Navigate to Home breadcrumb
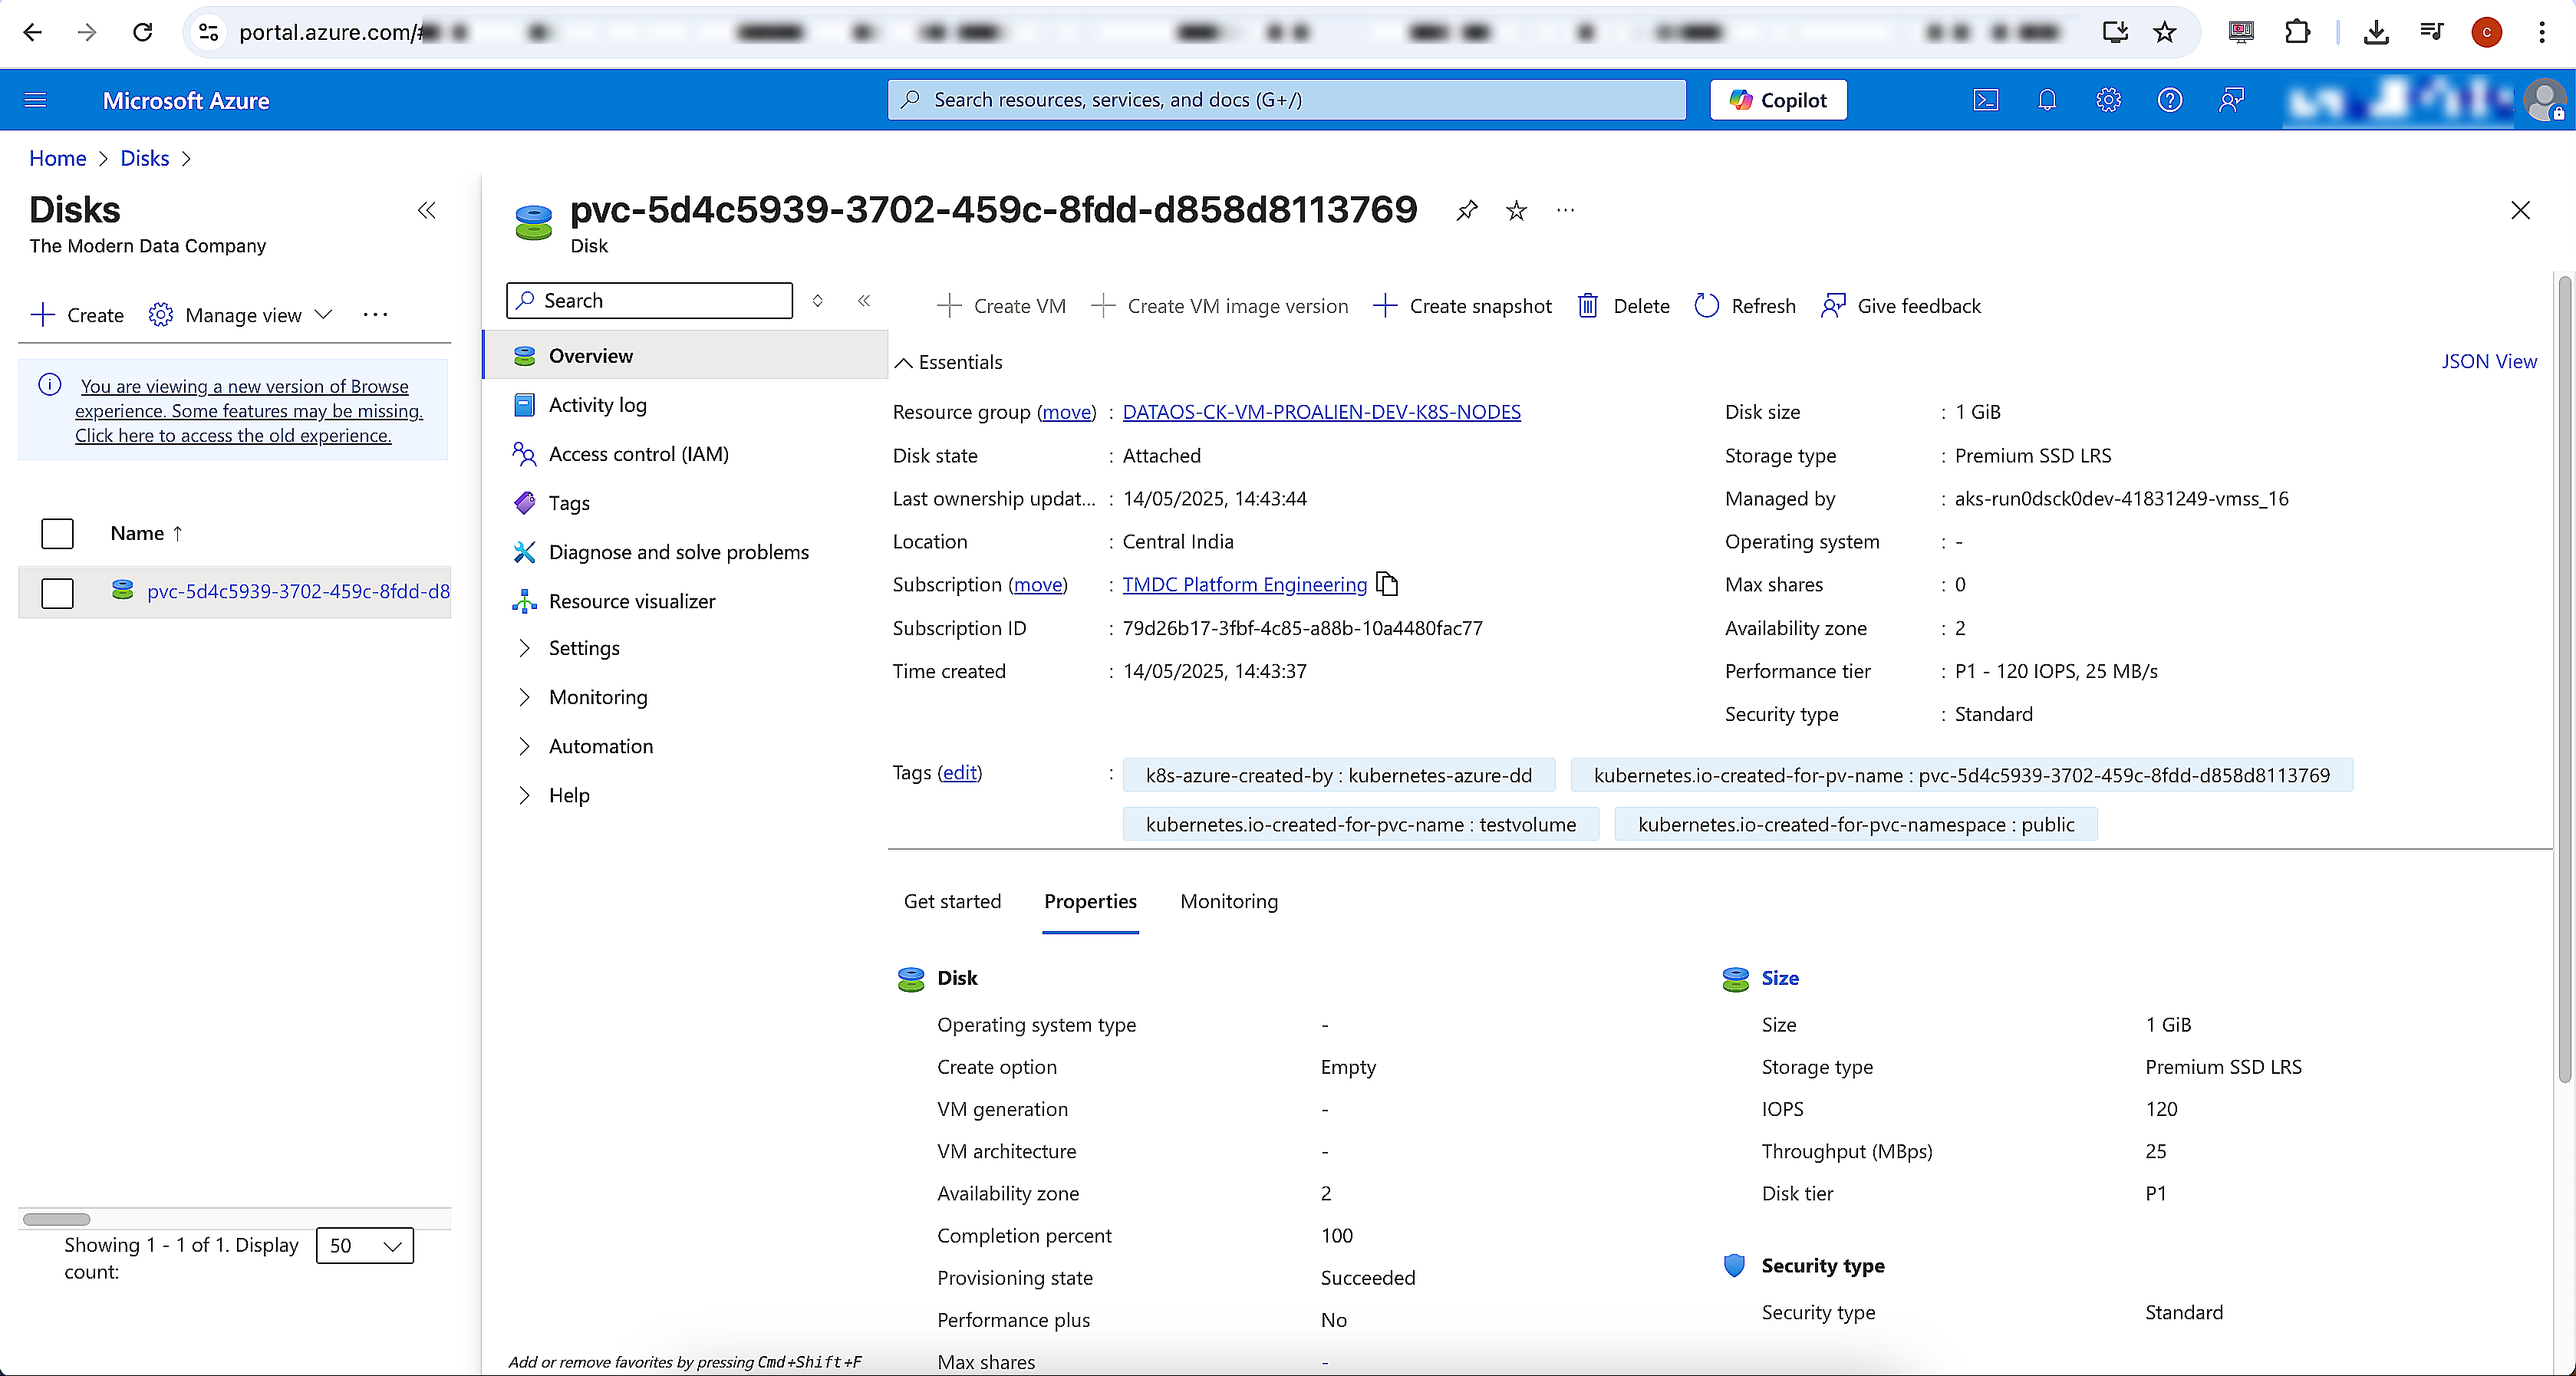Image resolution: width=2576 pixels, height=1376 pixels. tap(57, 158)
